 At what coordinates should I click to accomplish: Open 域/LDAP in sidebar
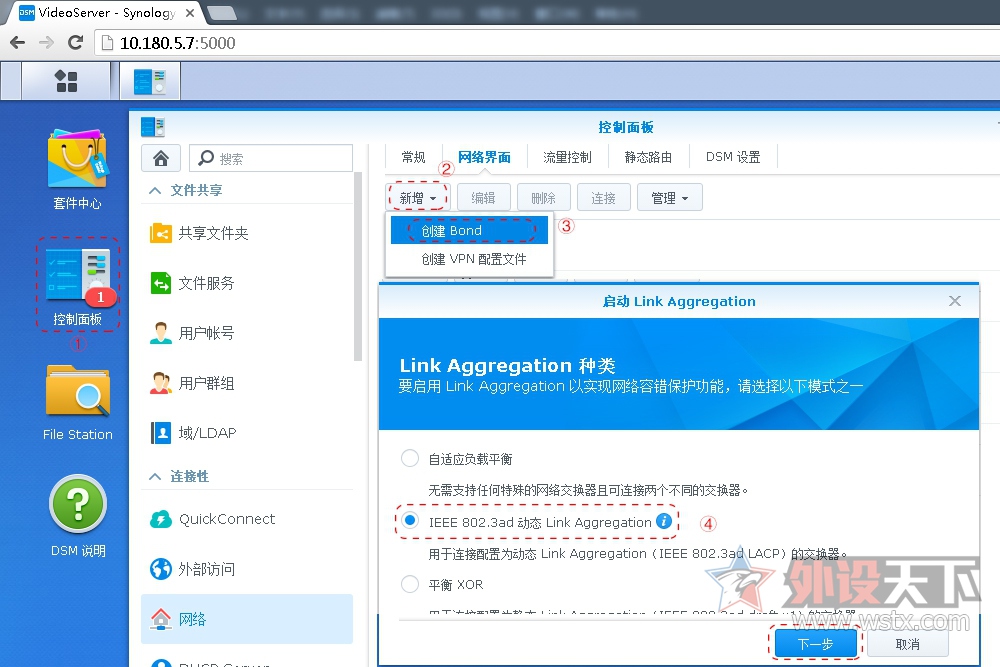pos(247,433)
